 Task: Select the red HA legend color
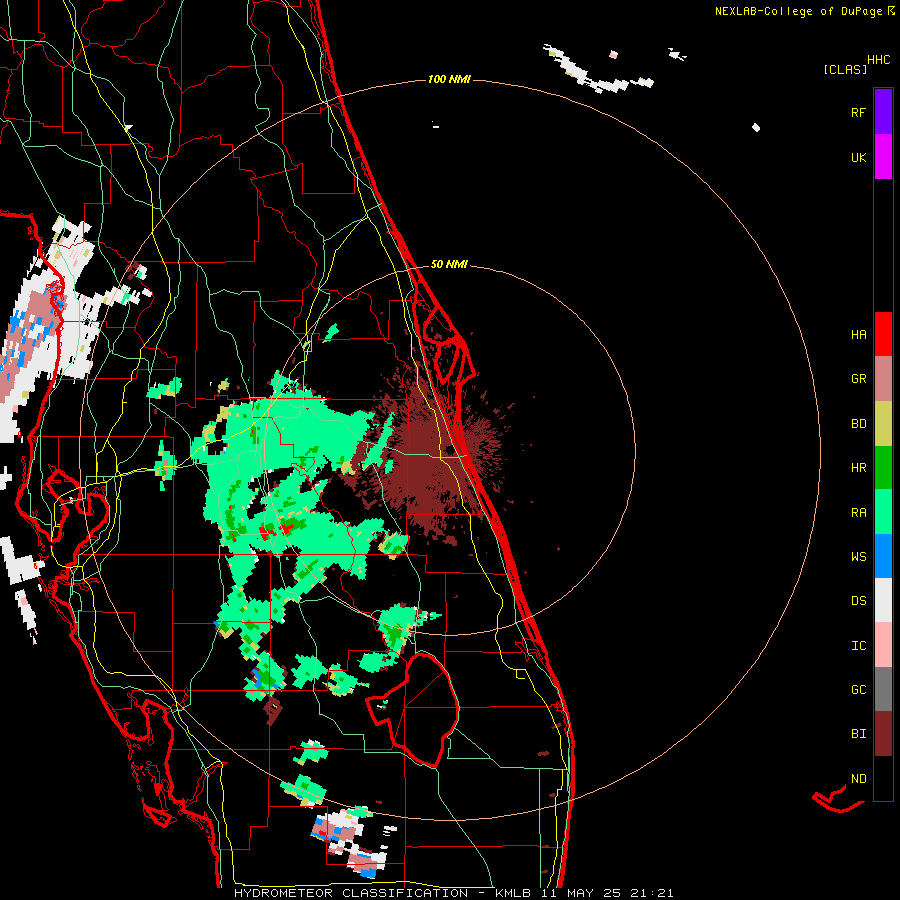pos(883,334)
